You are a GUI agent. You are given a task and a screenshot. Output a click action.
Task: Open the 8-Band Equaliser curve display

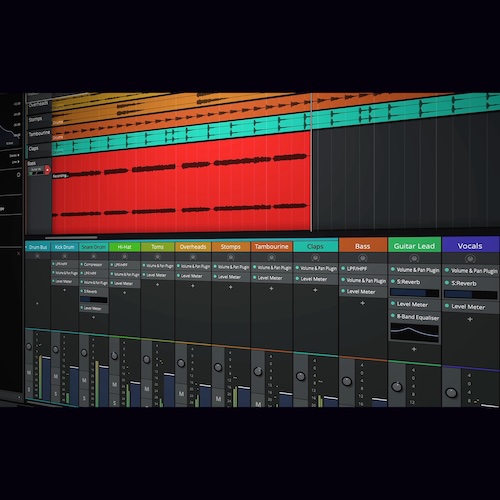coord(415,333)
